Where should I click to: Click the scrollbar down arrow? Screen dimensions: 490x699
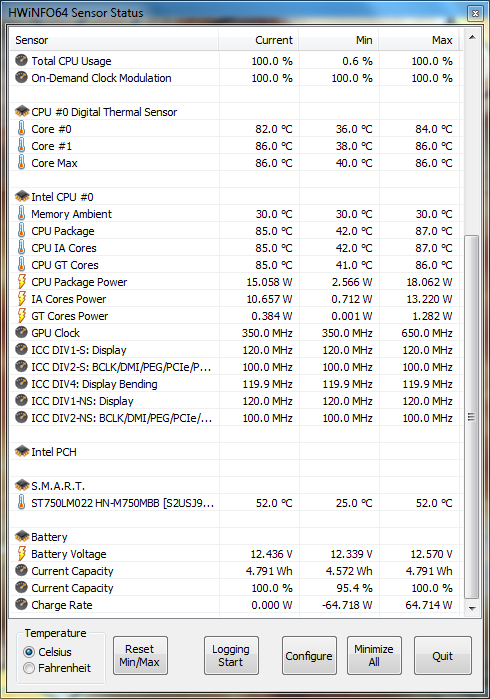click(472, 608)
